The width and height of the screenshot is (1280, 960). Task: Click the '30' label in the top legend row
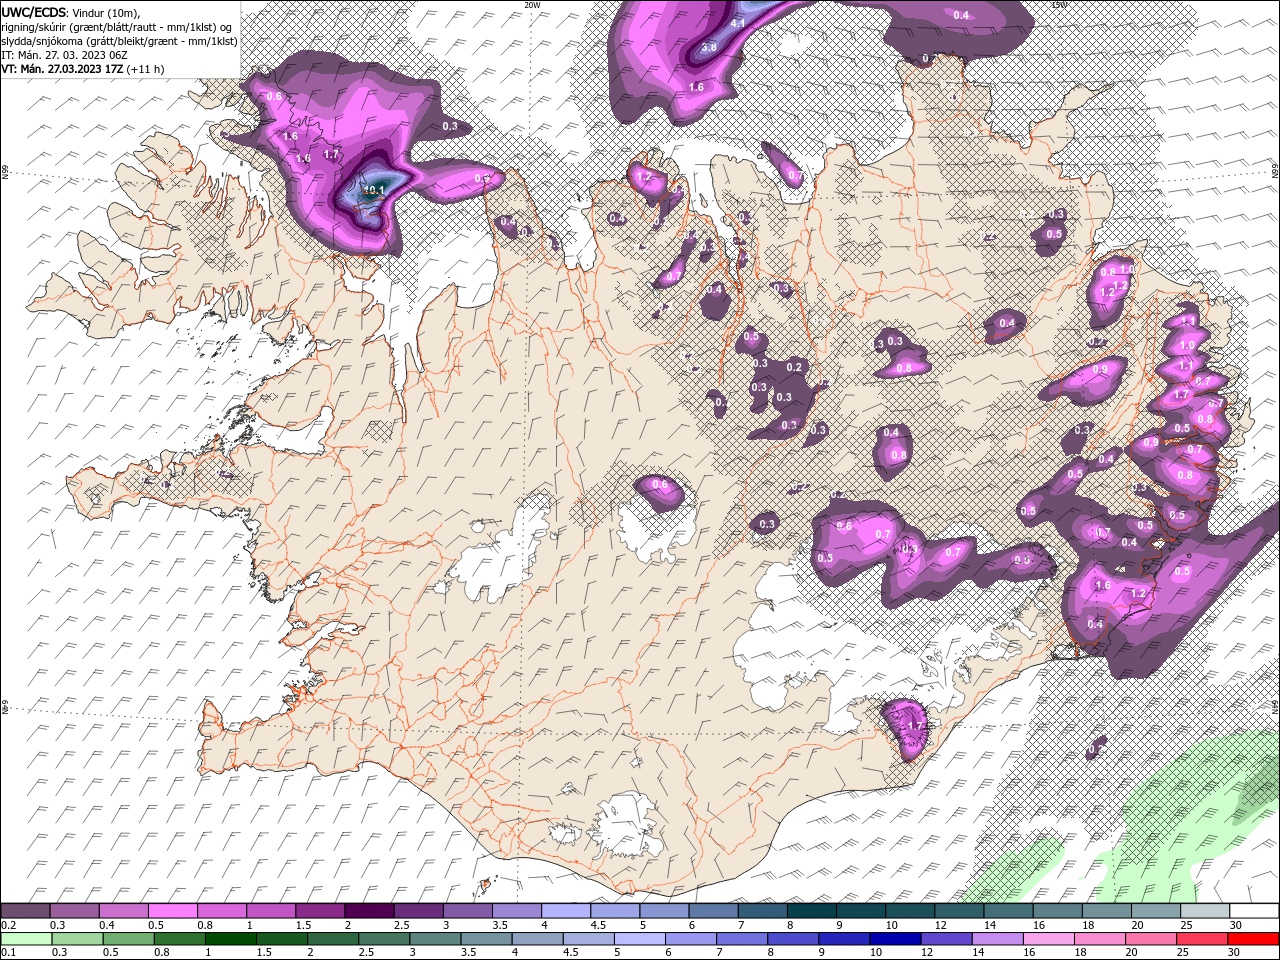(1236, 925)
